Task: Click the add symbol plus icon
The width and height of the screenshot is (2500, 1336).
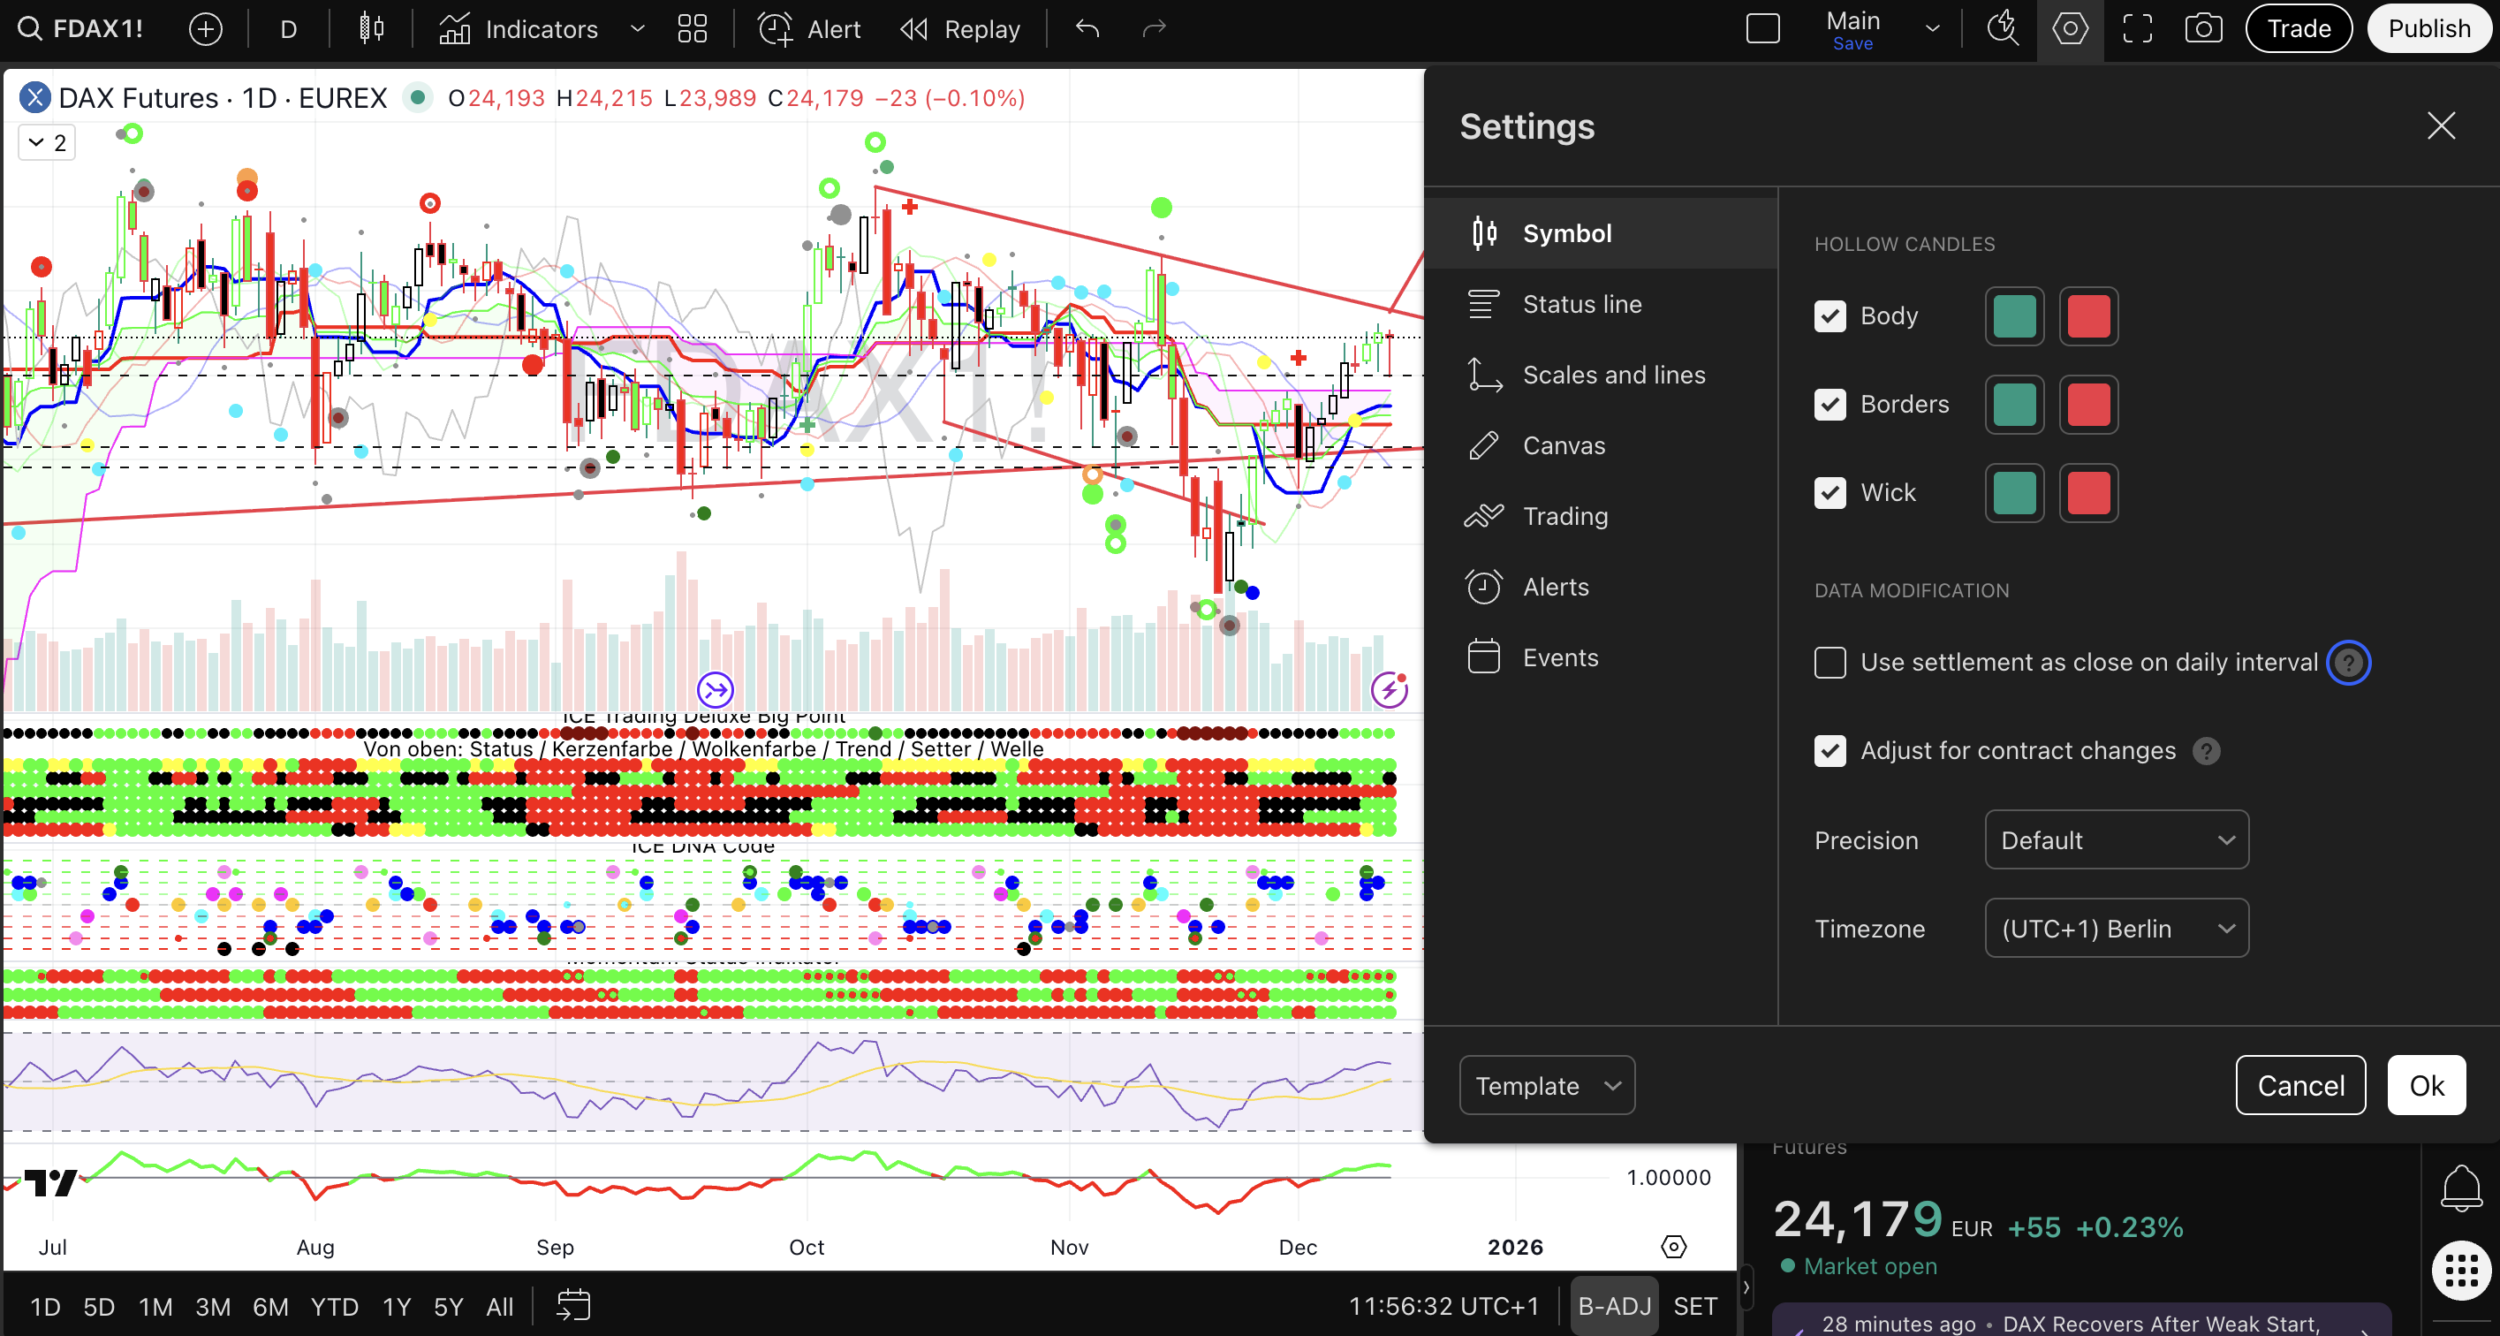Action: pyautogui.click(x=206, y=29)
